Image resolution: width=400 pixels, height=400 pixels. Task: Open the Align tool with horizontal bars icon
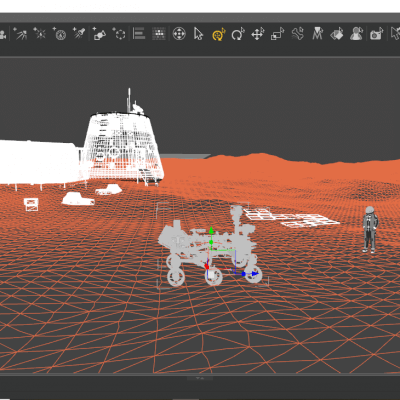coord(139,34)
